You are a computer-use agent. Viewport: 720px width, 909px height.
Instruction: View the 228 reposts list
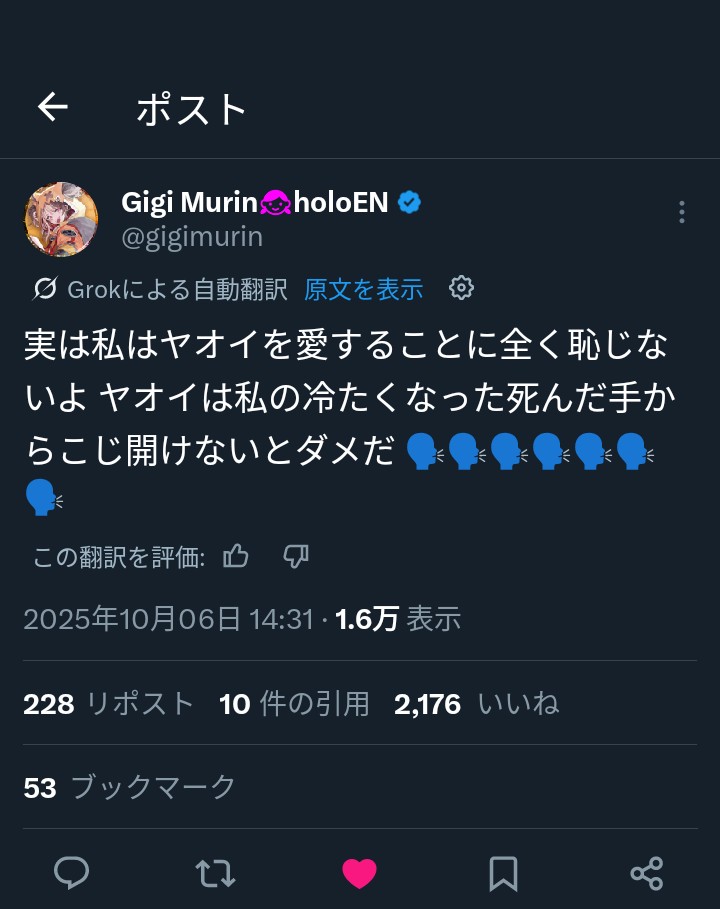pyautogui.click(x=108, y=704)
